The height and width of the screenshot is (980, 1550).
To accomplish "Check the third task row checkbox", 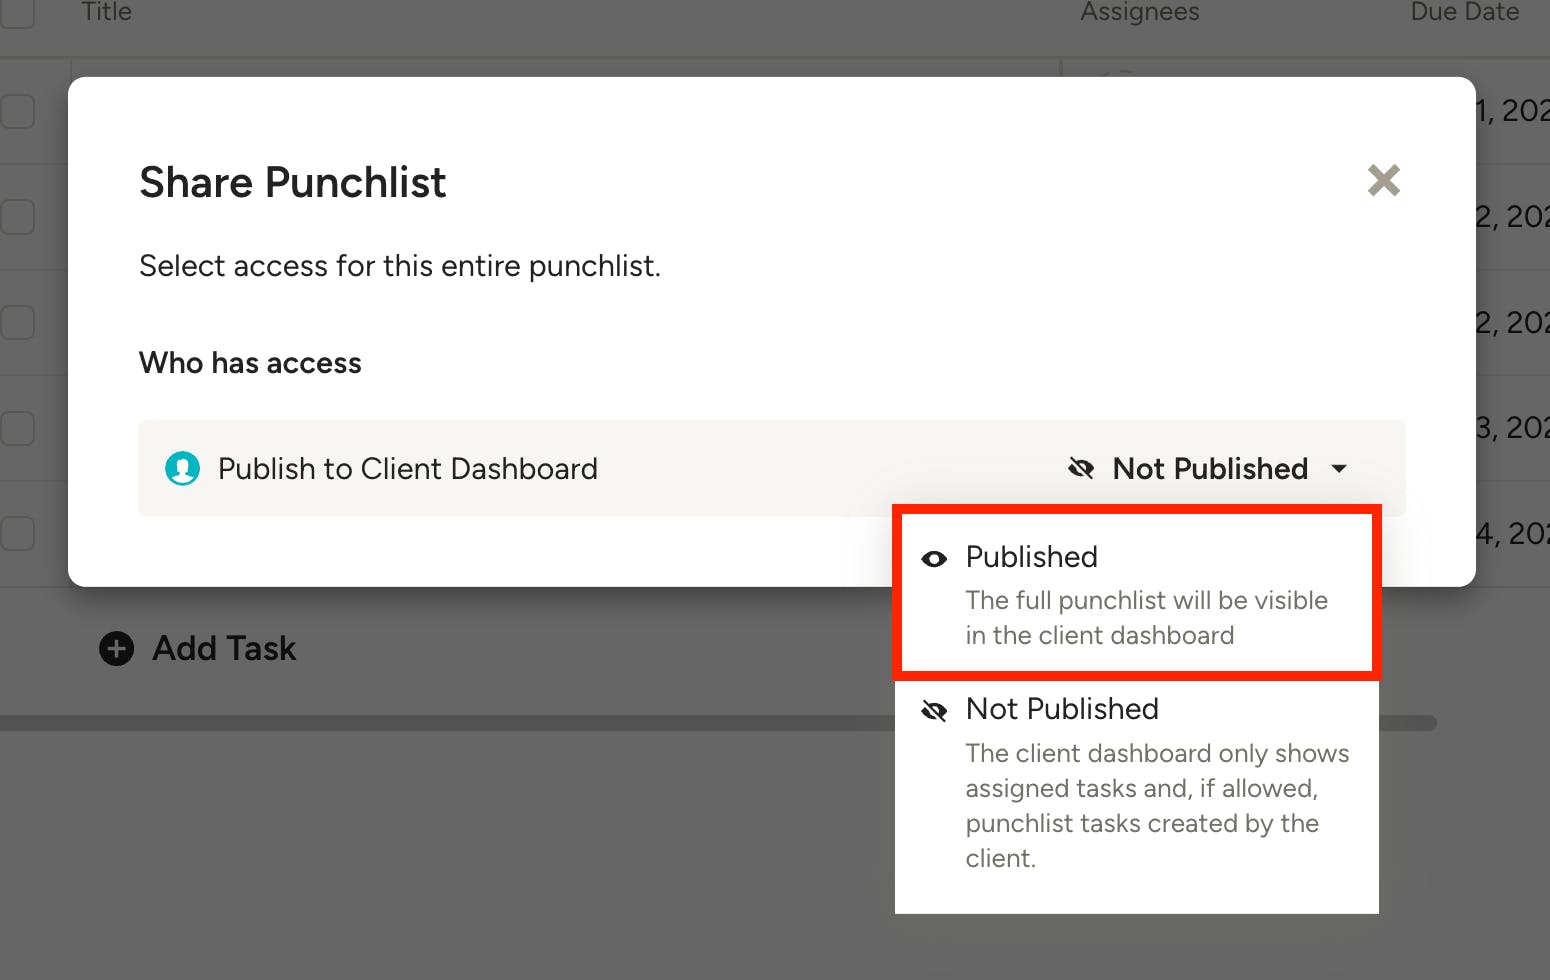I will point(17,323).
